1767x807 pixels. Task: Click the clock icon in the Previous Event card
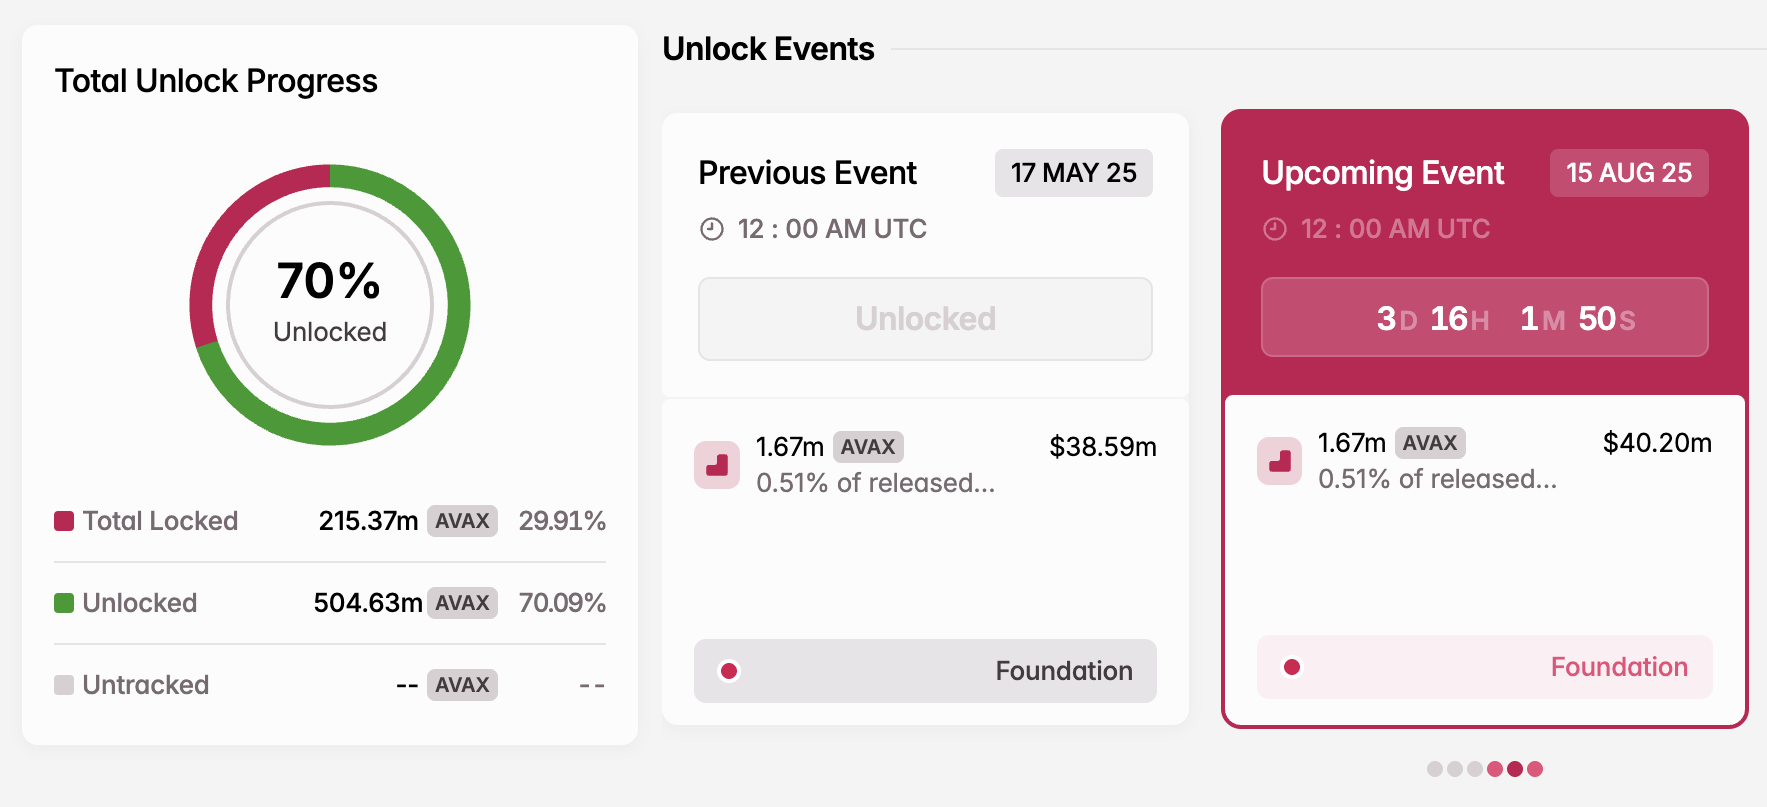point(710,228)
